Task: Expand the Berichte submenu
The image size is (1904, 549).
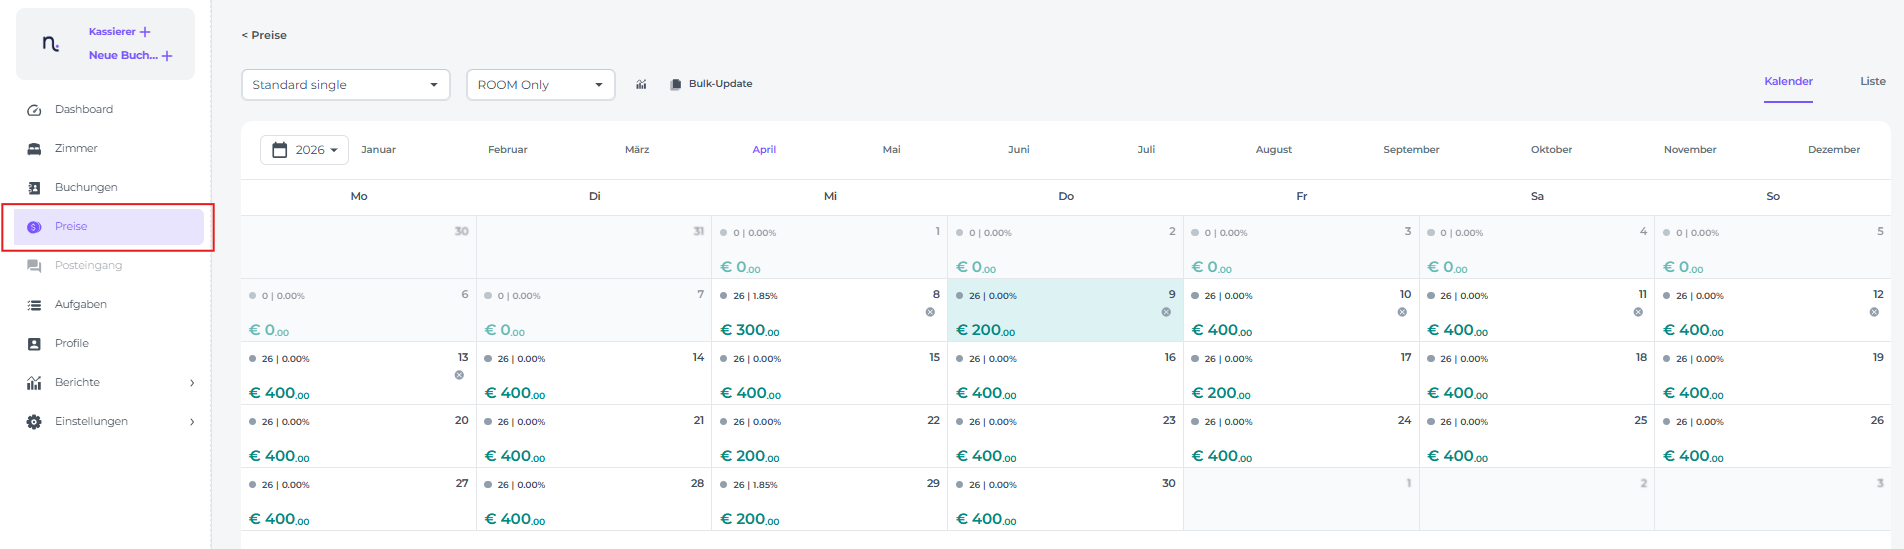Action: coord(192,383)
